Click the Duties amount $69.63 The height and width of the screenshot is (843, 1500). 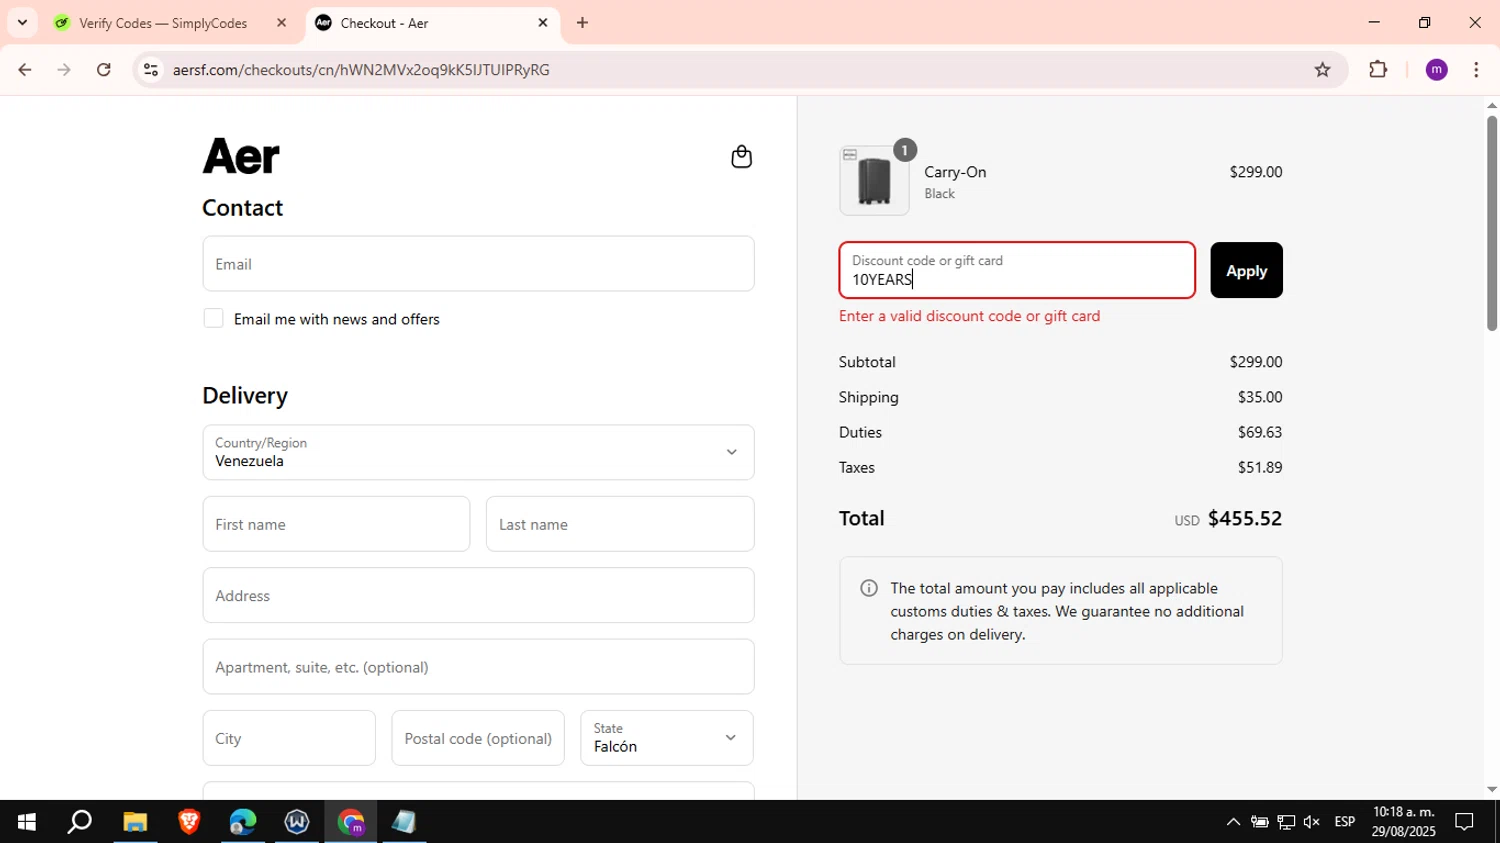coord(1260,432)
